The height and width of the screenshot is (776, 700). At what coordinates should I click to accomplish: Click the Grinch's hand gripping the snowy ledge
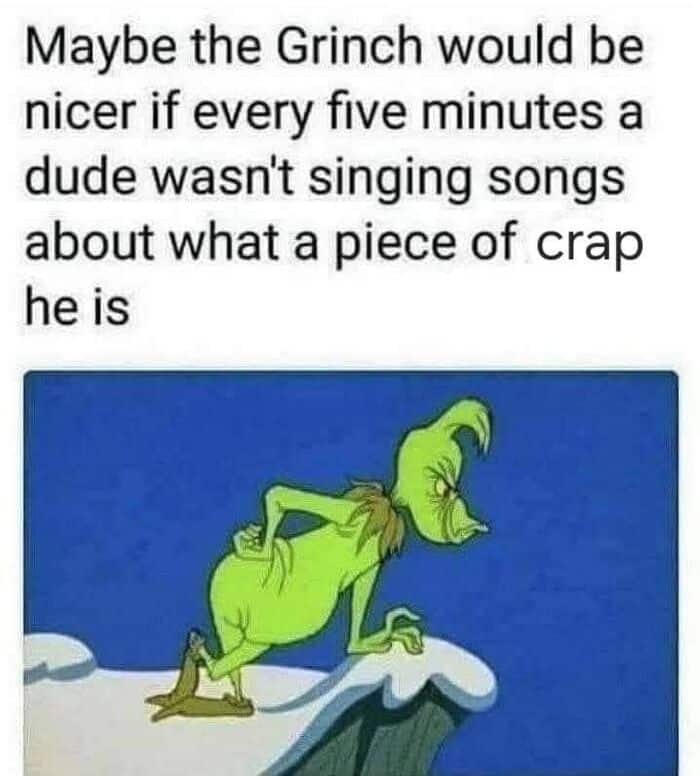405,631
